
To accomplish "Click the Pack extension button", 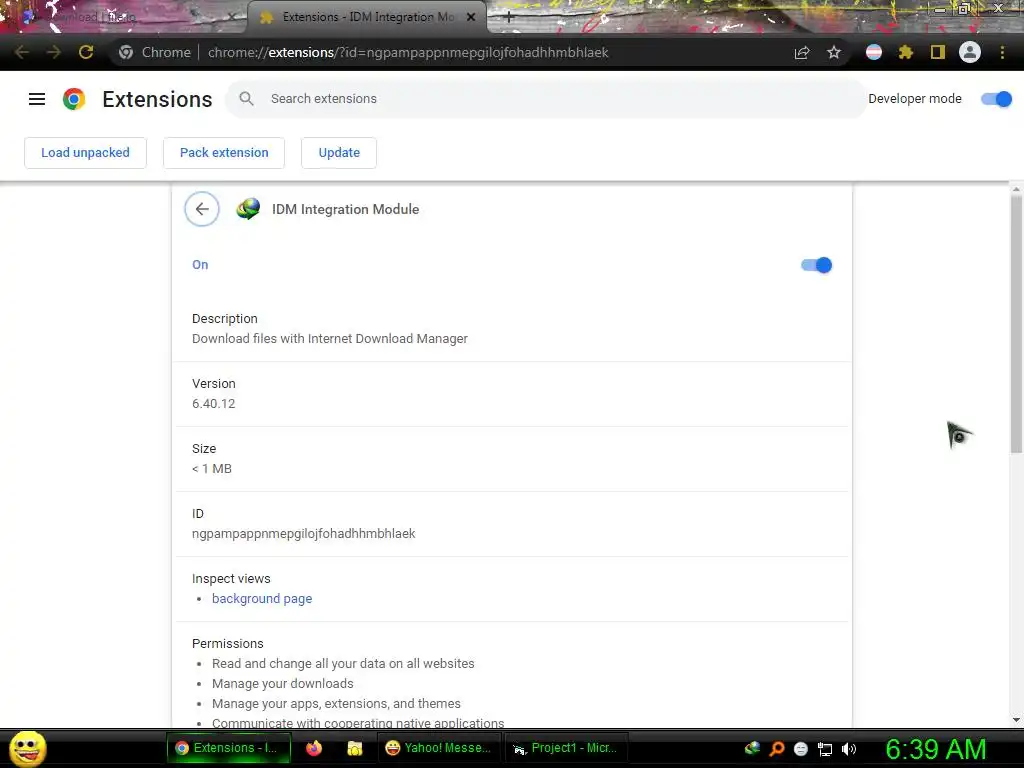I will pos(224,153).
